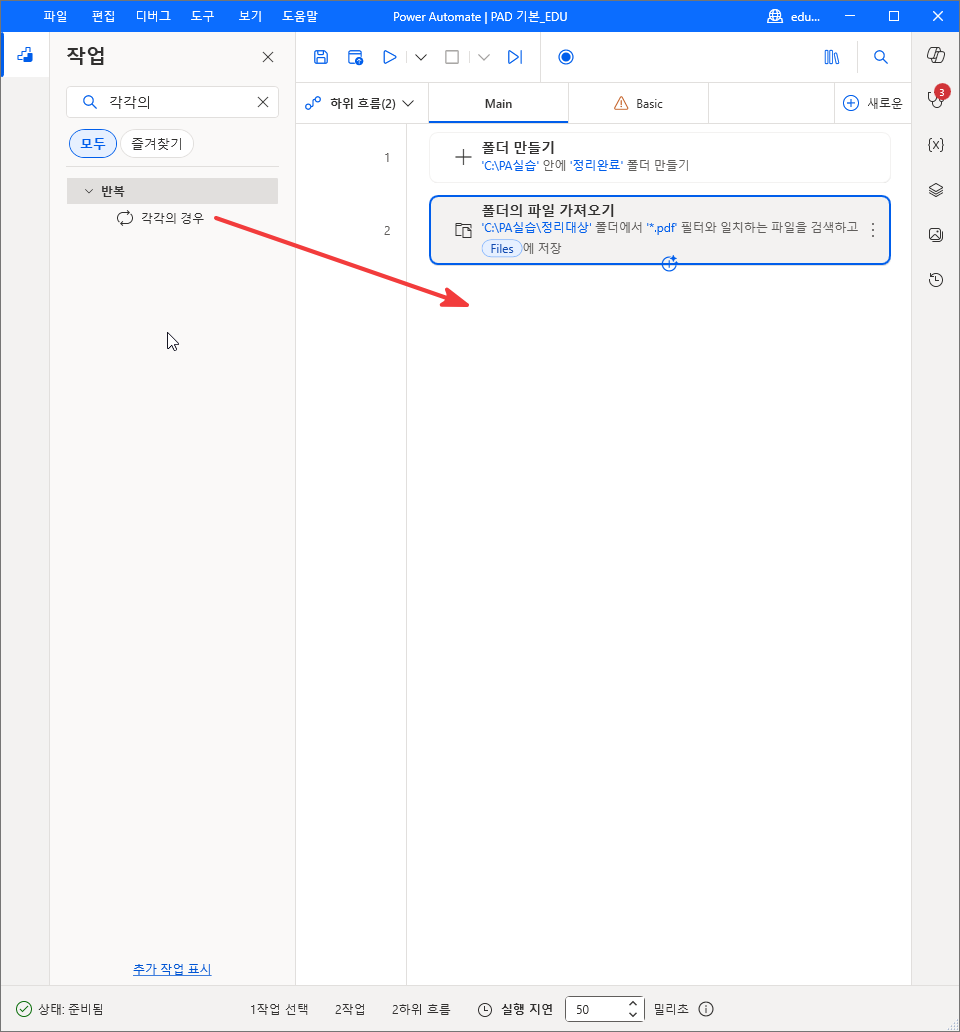This screenshot has width=960, height=1032.
Task: Click the action search field containing 각각의
Action: pyautogui.click(x=172, y=102)
